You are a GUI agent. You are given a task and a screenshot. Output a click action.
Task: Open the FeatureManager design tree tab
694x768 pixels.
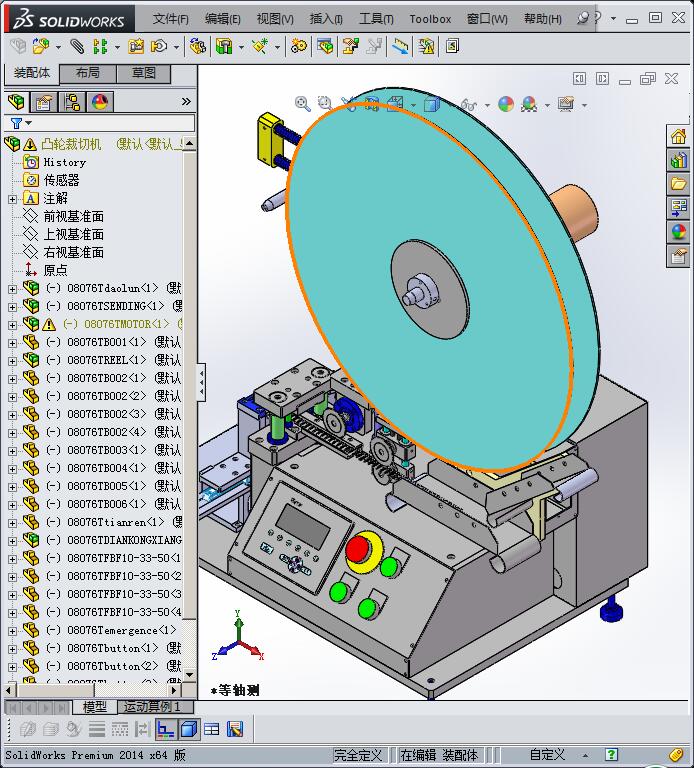(x=17, y=102)
